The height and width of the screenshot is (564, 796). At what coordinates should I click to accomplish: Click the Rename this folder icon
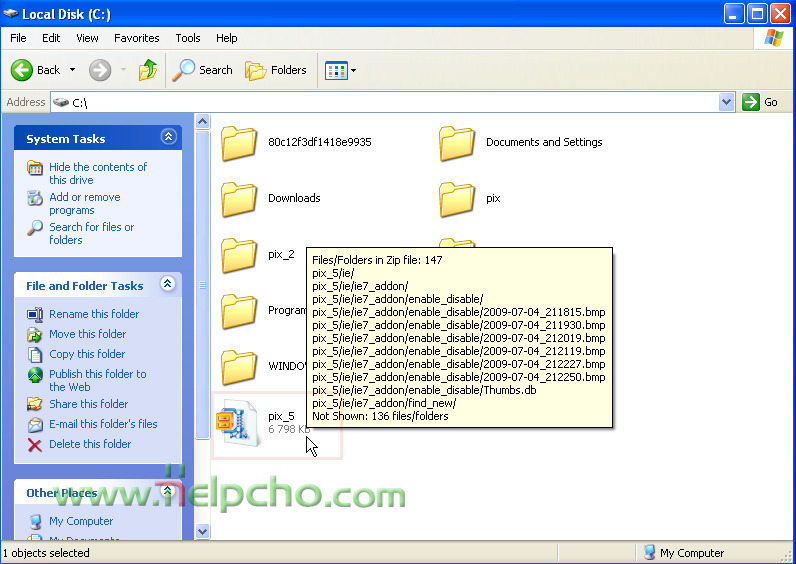click(x=35, y=315)
